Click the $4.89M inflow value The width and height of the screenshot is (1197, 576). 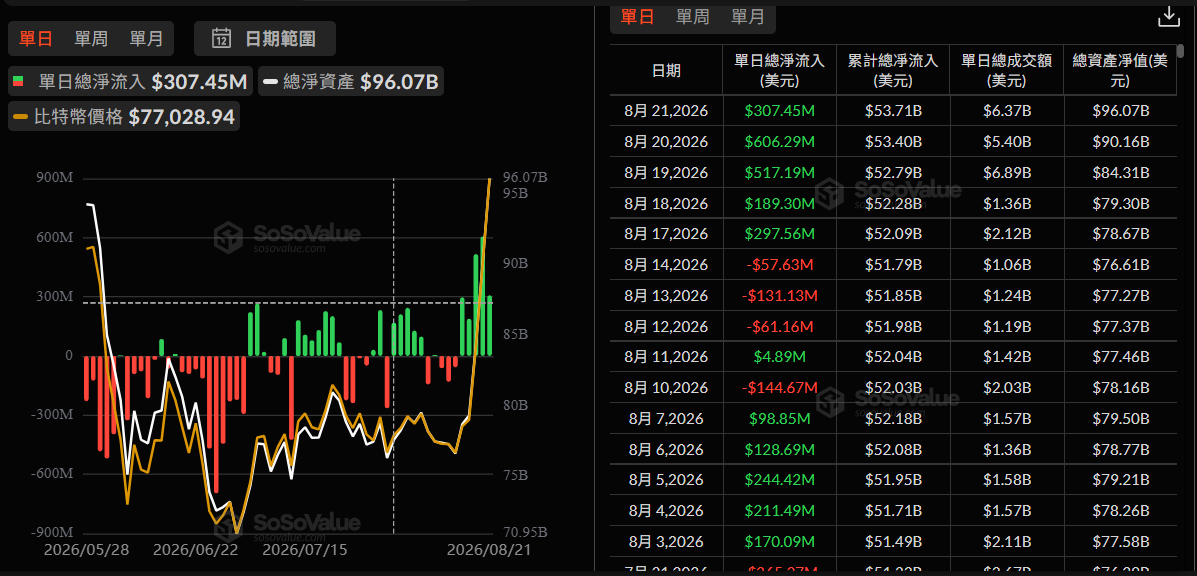779,357
